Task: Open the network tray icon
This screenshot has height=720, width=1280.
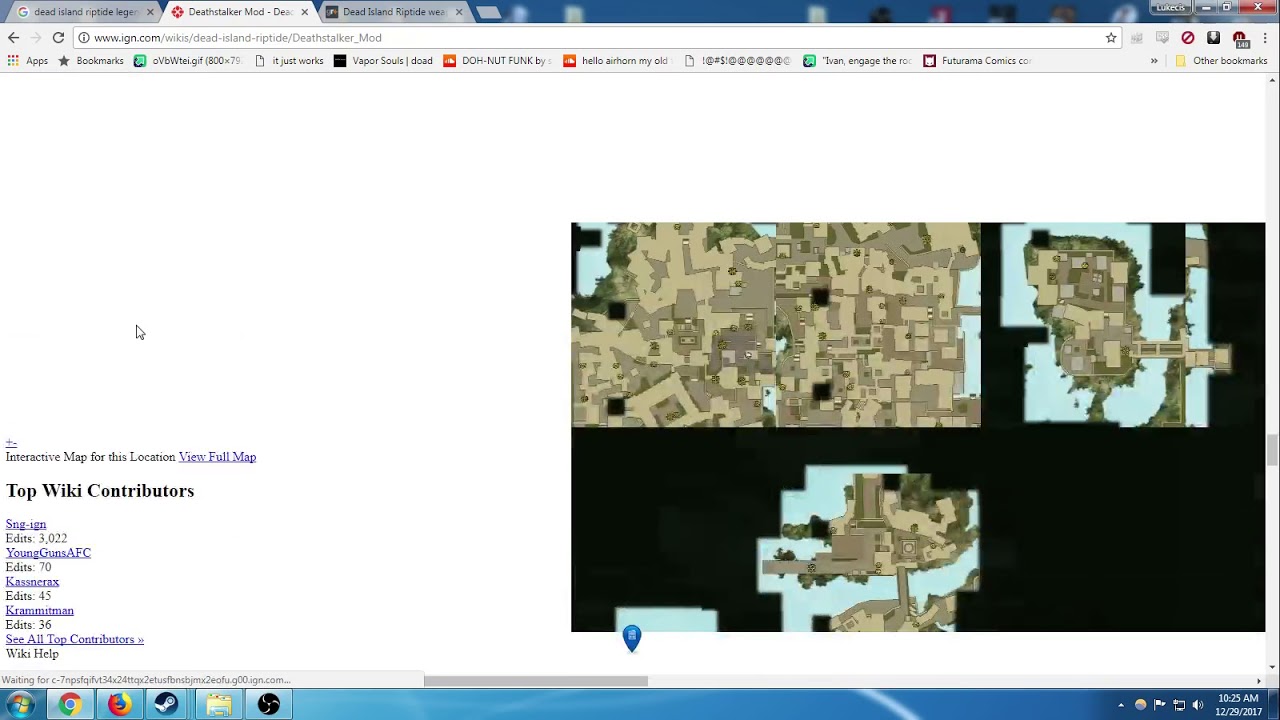Action: click(x=1179, y=705)
